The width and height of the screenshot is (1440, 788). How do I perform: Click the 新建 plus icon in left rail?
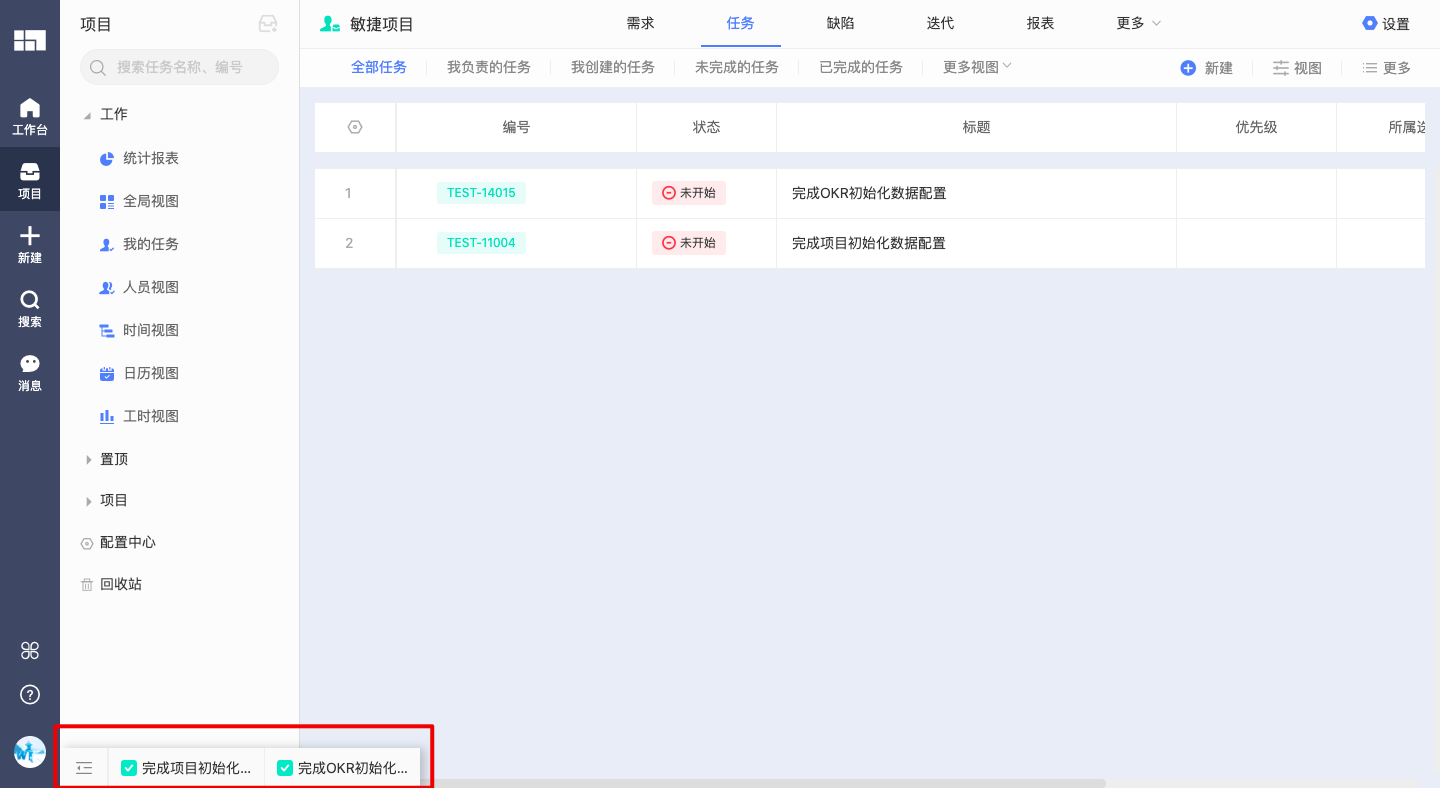(x=30, y=237)
